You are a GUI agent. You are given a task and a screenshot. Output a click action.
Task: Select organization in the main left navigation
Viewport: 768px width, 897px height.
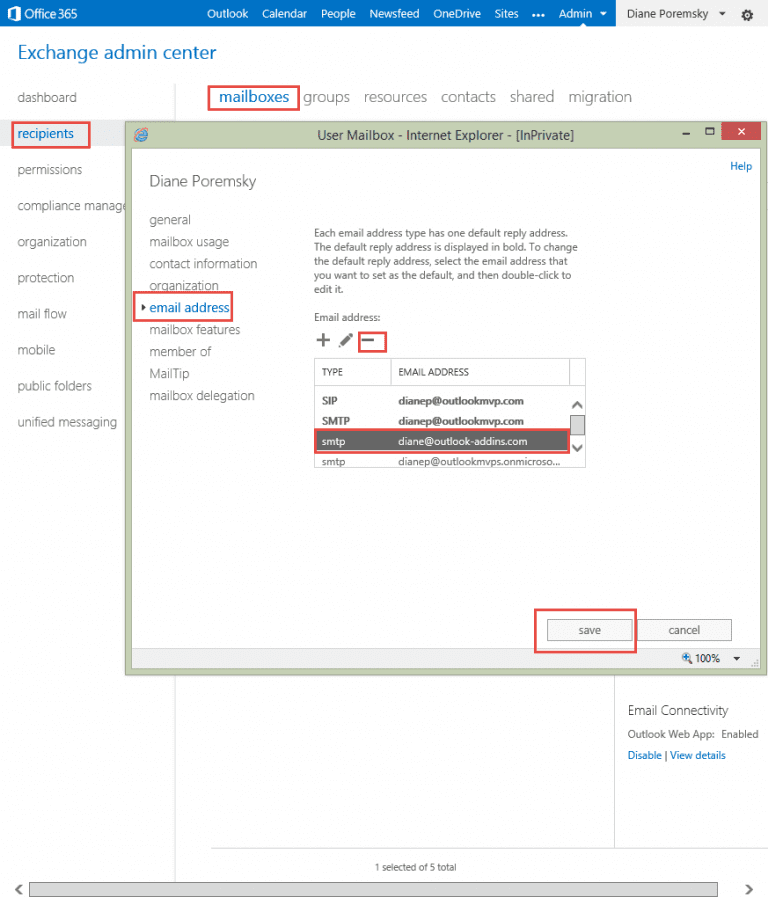pyautogui.click(x=52, y=242)
